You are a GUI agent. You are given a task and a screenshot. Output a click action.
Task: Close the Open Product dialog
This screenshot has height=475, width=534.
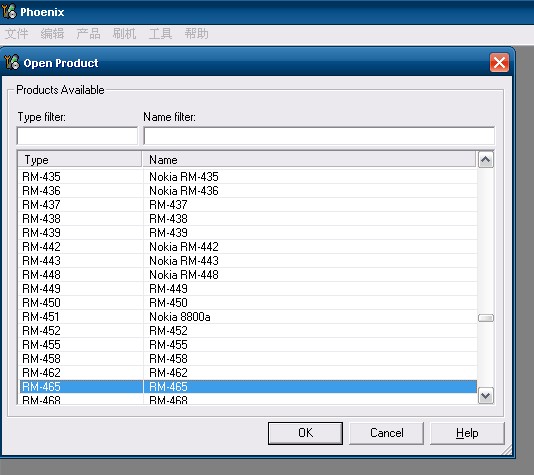[499, 63]
